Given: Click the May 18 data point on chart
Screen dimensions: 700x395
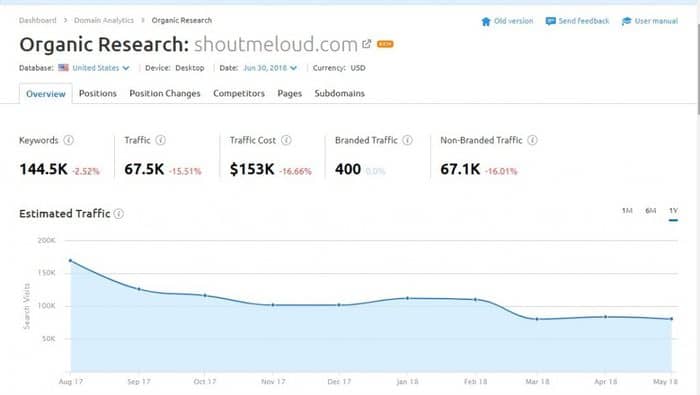Looking at the screenshot, I should pyautogui.click(x=671, y=319).
